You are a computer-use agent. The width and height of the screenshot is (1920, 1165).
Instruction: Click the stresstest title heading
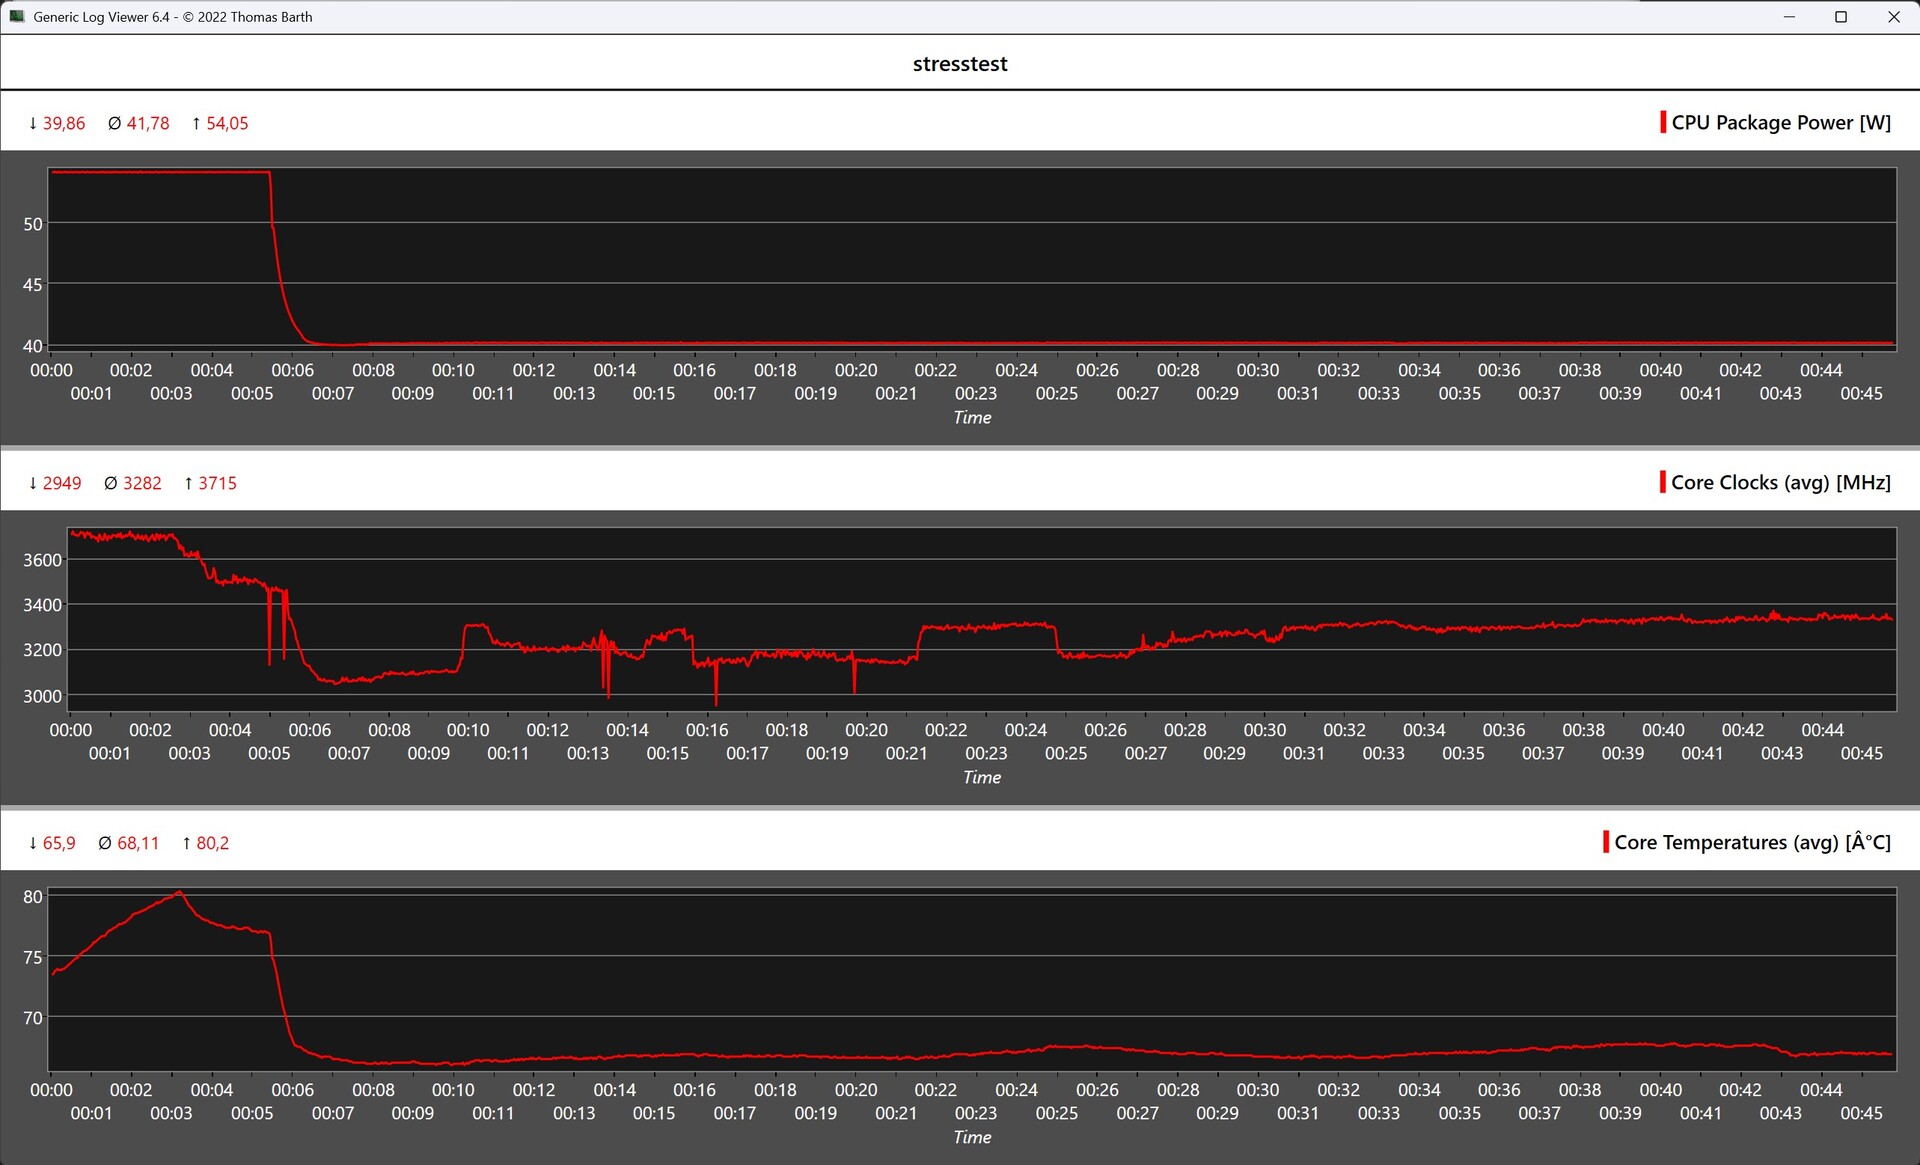(x=959, y=64)
